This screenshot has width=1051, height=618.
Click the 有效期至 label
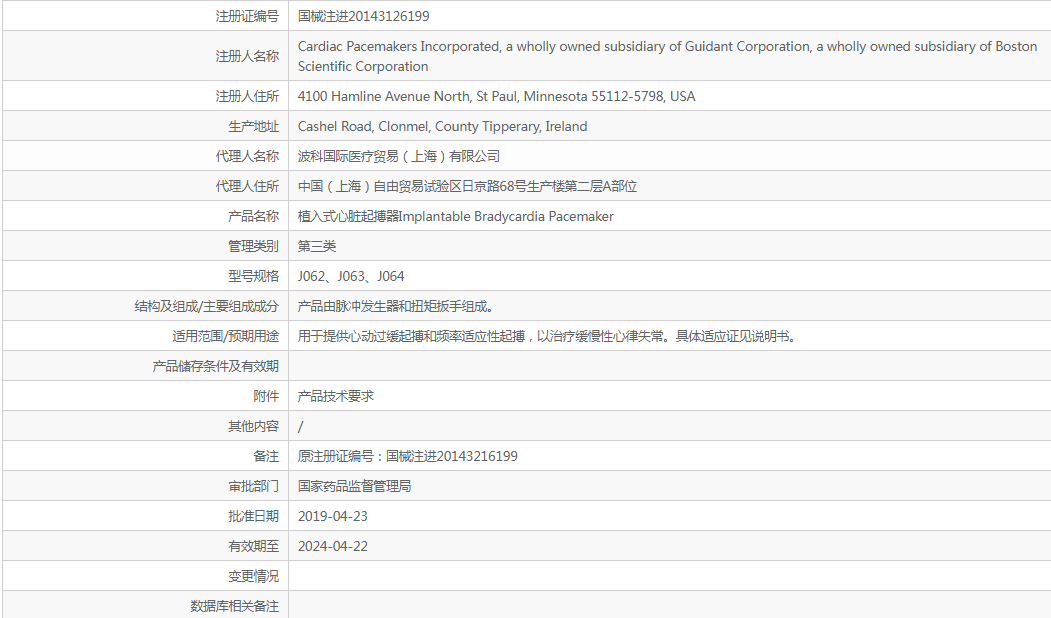253,546
